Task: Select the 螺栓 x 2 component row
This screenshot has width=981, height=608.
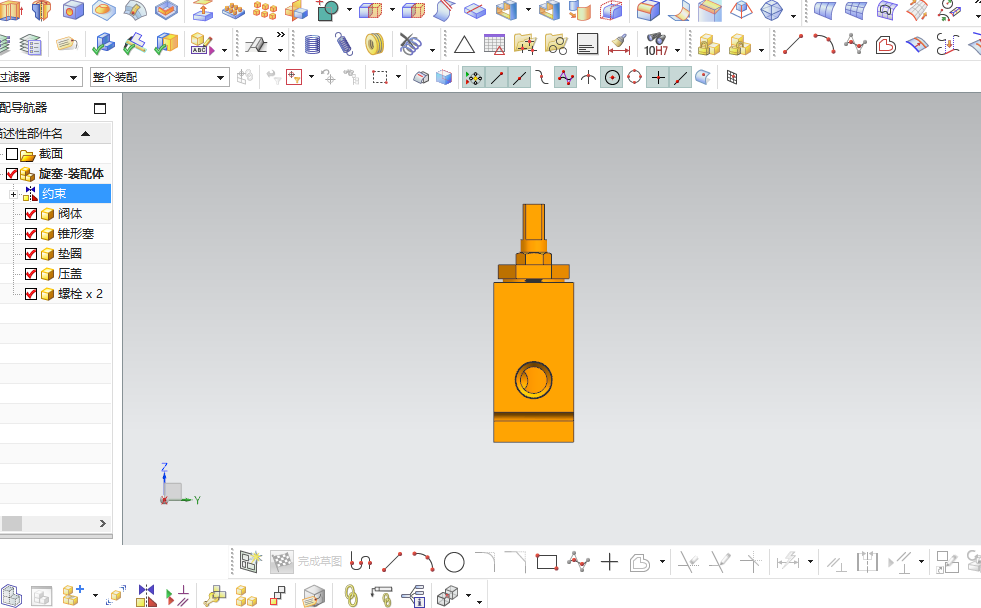Action: [80, 294]
